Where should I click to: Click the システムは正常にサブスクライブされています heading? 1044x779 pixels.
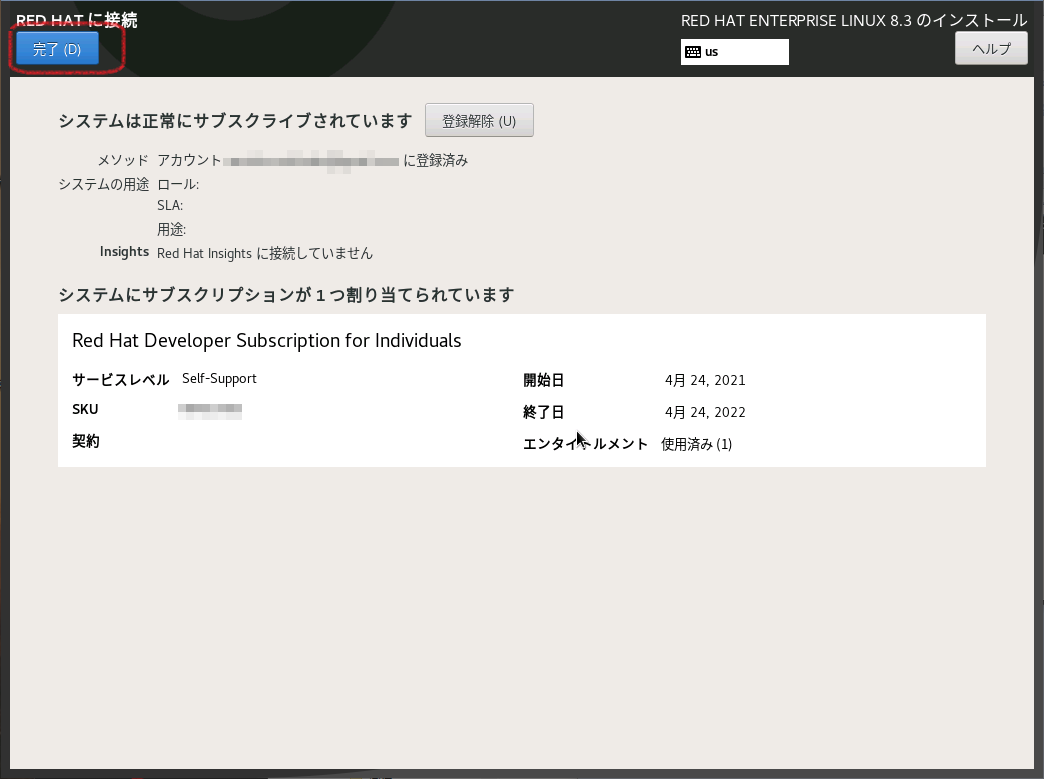coord(235,121)
